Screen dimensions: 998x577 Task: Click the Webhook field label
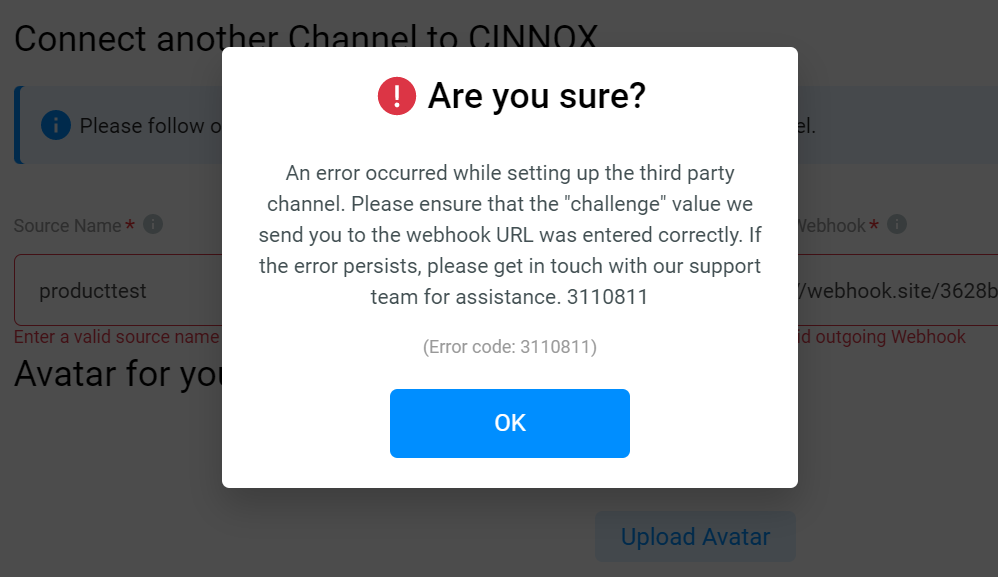832,225
